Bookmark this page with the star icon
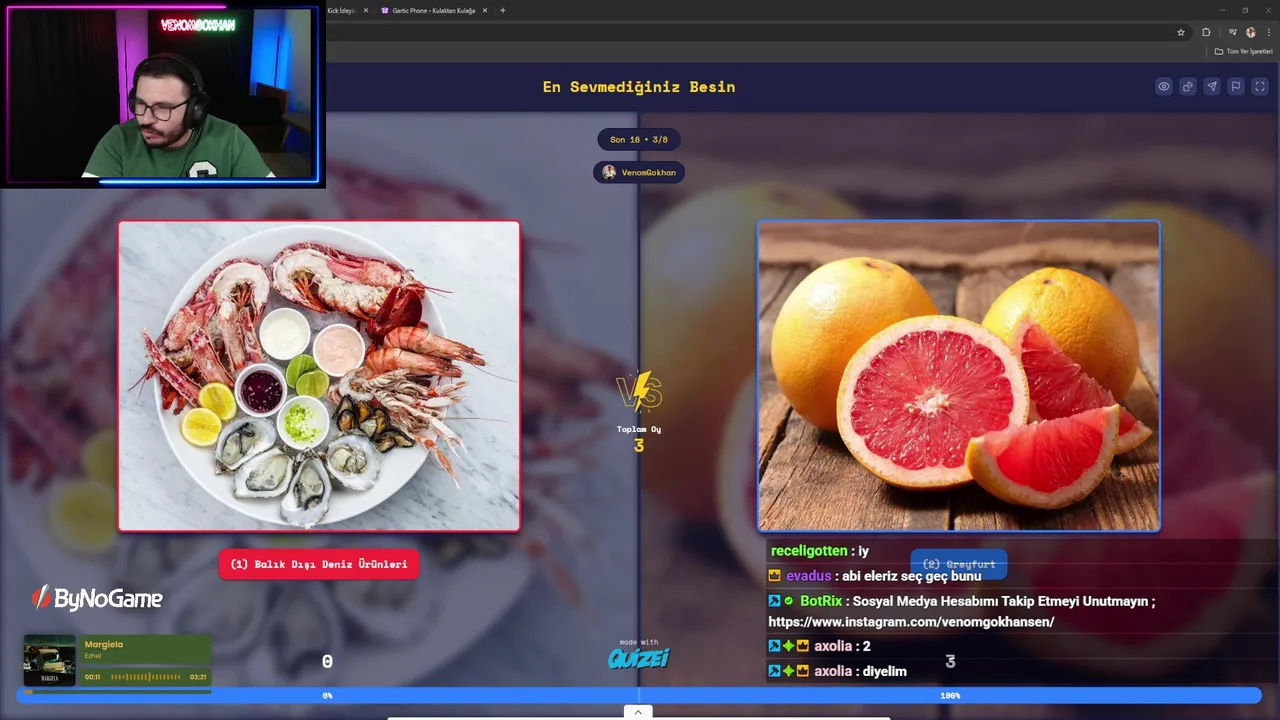The width and height of the screenshot is (1280, 720). tap(1181, 32)
